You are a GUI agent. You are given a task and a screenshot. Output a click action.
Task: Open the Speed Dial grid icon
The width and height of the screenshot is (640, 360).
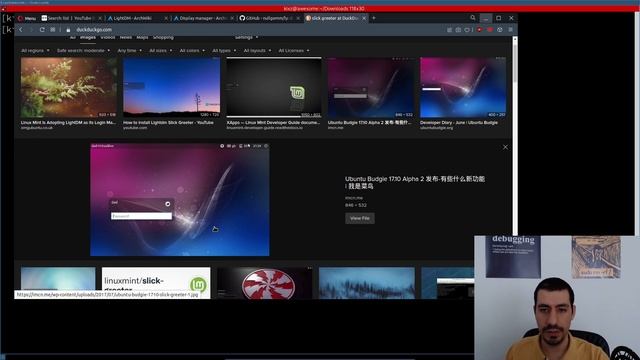coord(53,30)
